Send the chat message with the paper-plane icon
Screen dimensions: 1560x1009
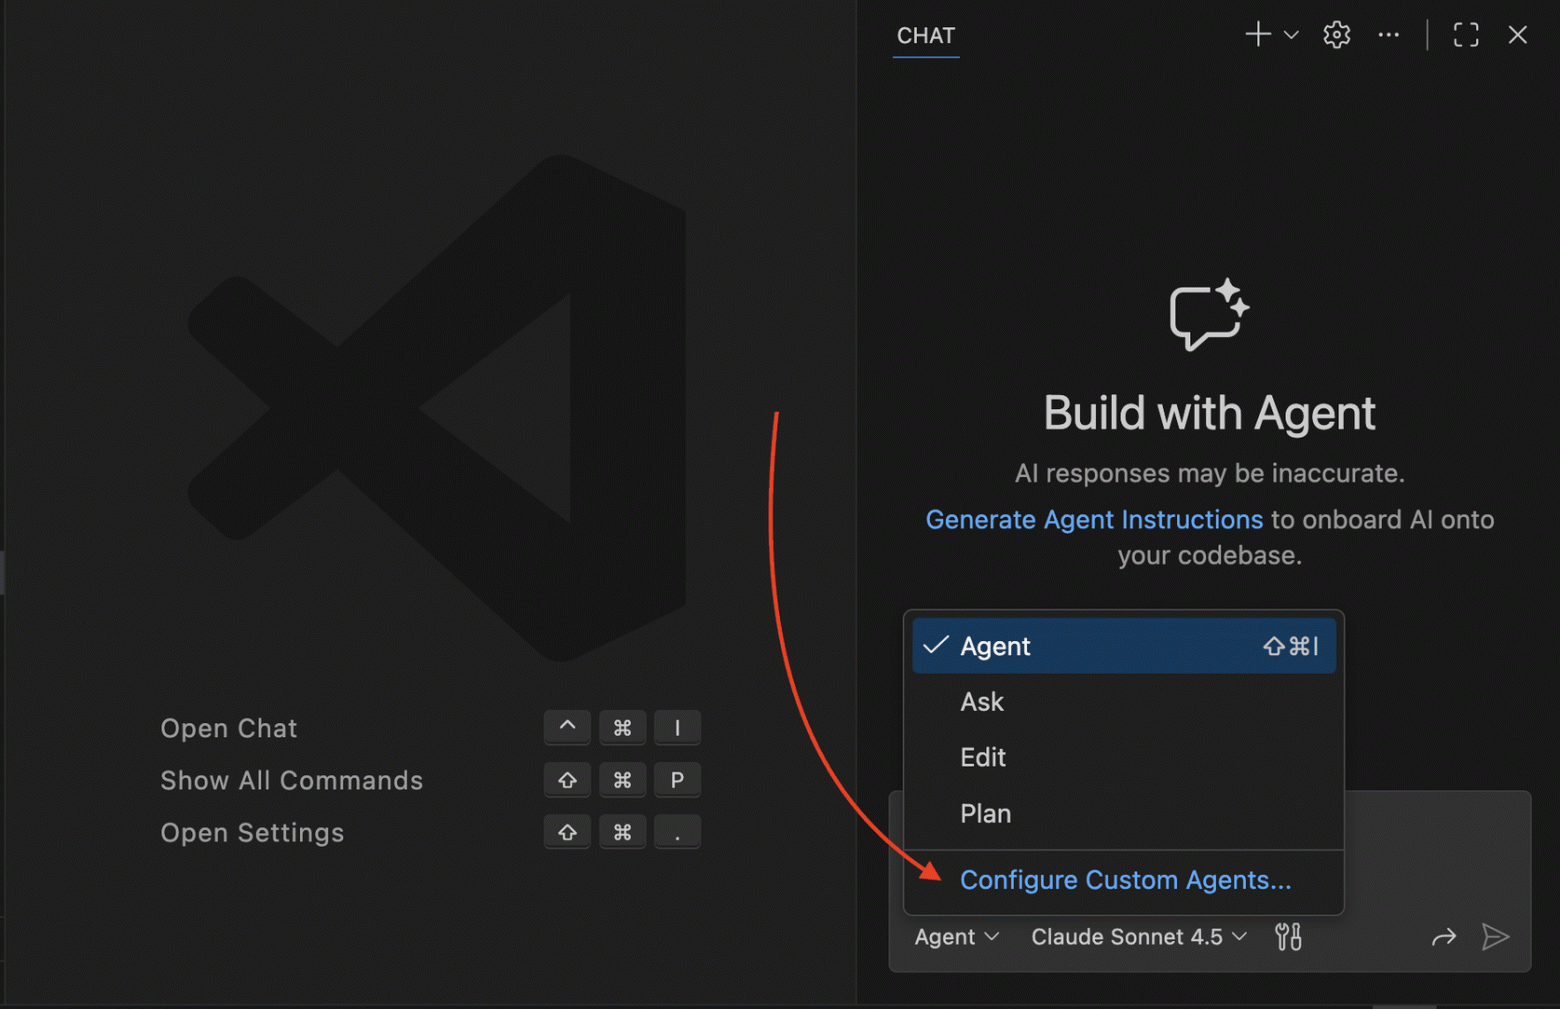(1497, 937)
